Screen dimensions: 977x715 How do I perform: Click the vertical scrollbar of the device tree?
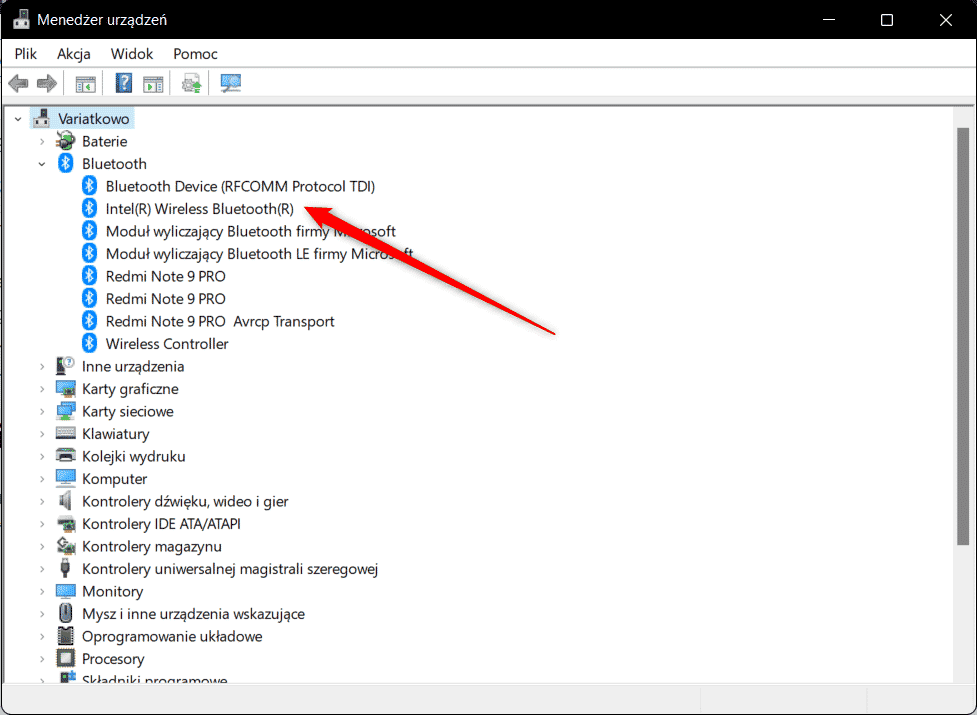(x=963, y=336)
